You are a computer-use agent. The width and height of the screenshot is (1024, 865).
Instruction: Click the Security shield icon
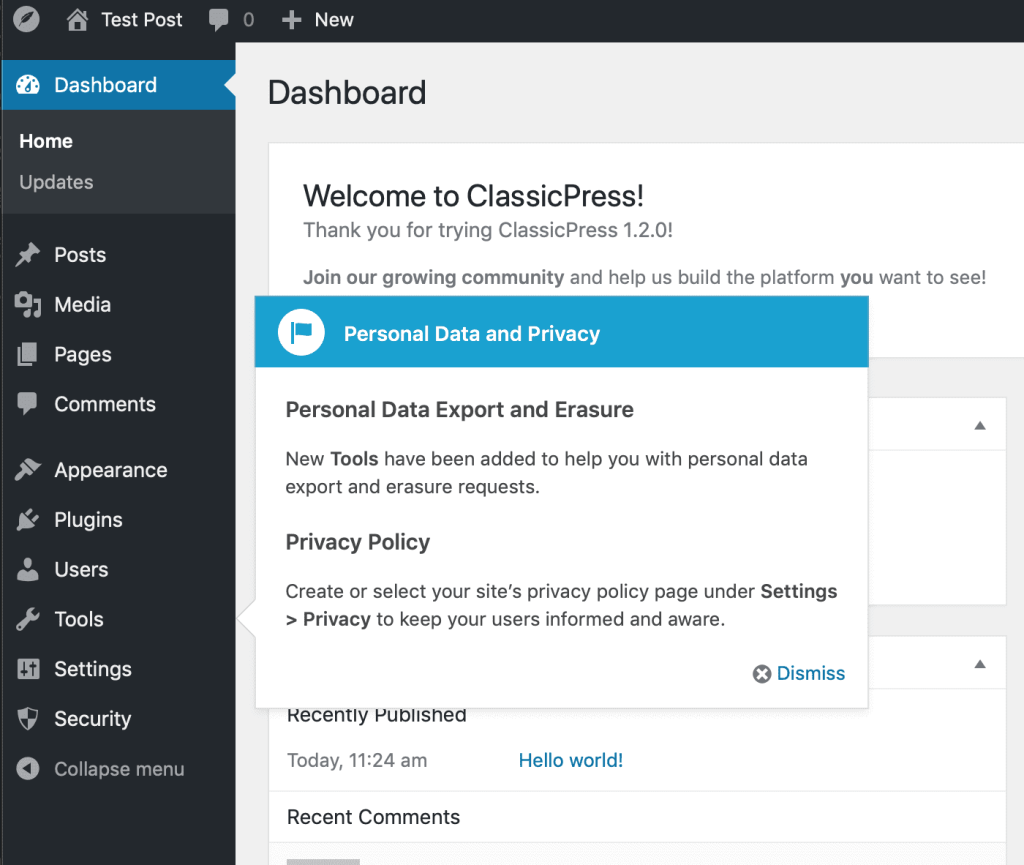click(27, 718)
